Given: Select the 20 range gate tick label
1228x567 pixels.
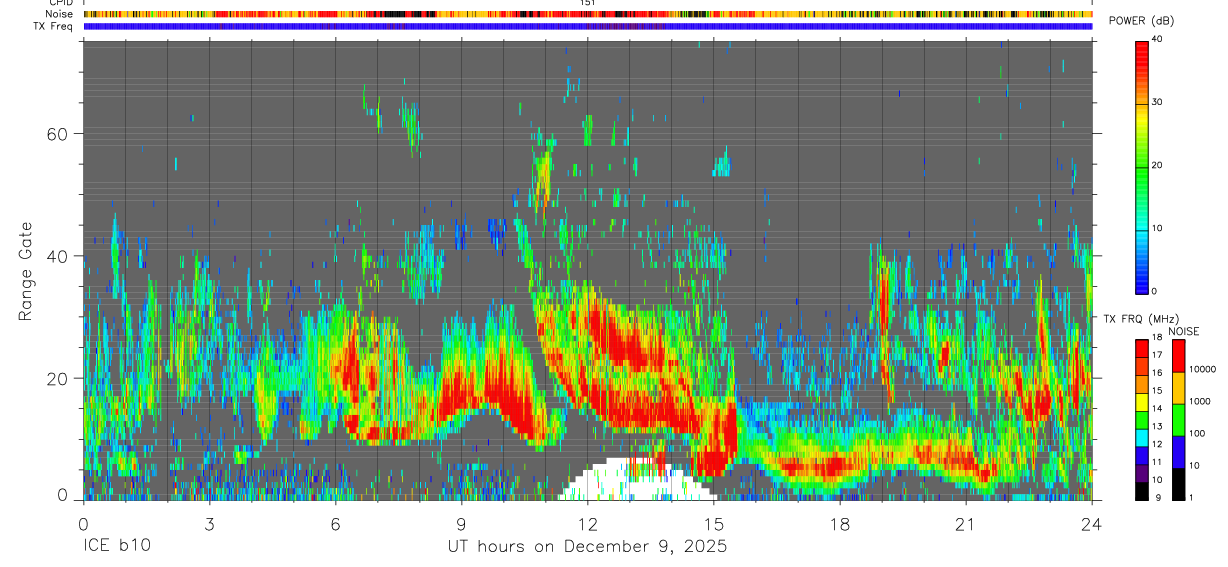Looking at the screenshot, I should (59, 378).
